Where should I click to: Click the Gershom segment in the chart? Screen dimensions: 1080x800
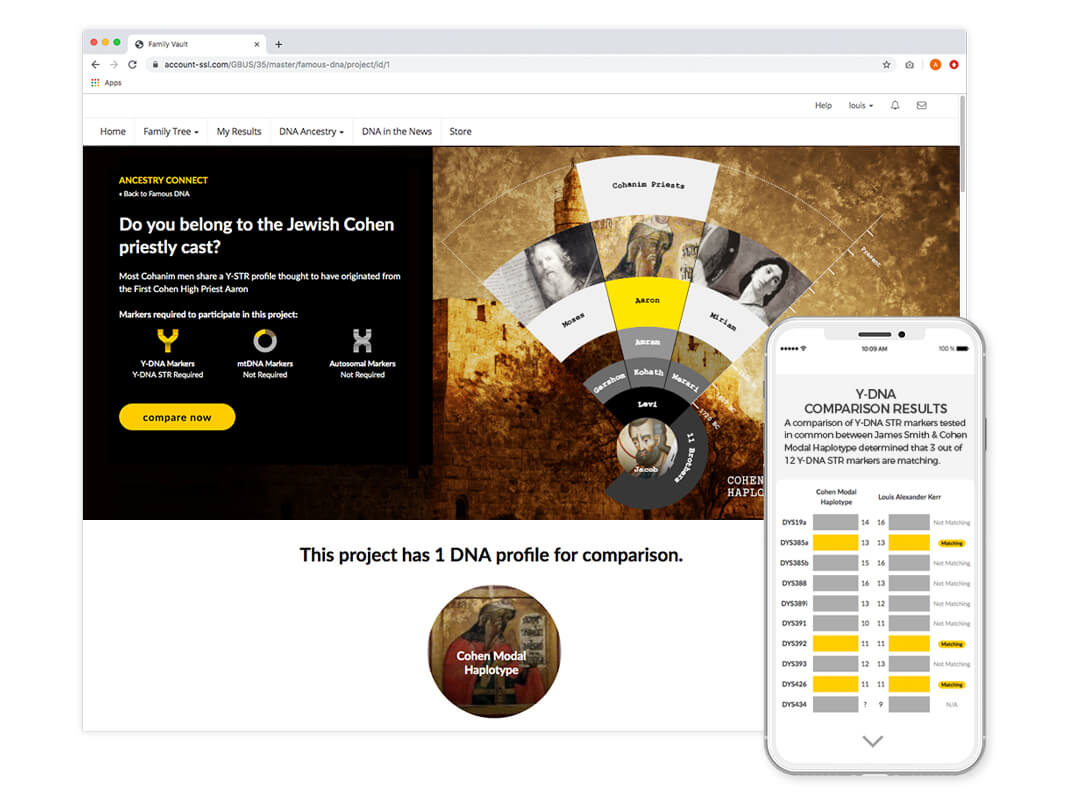coord(609,382)
